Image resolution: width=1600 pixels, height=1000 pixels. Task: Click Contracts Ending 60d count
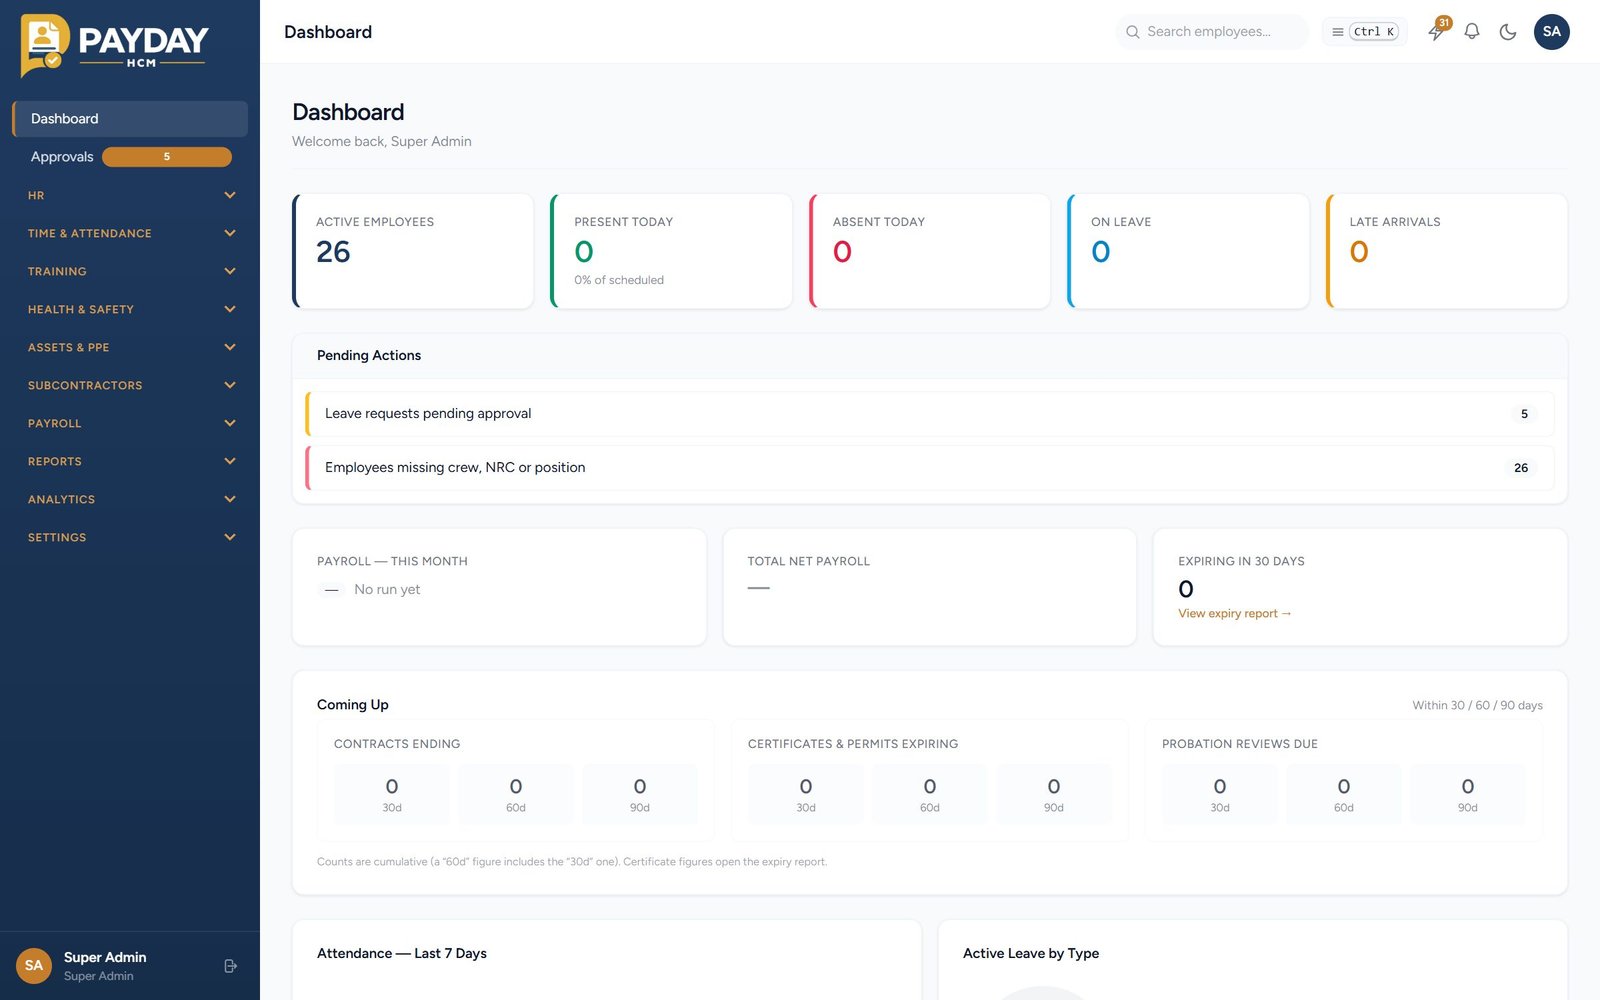coord(516,794)
